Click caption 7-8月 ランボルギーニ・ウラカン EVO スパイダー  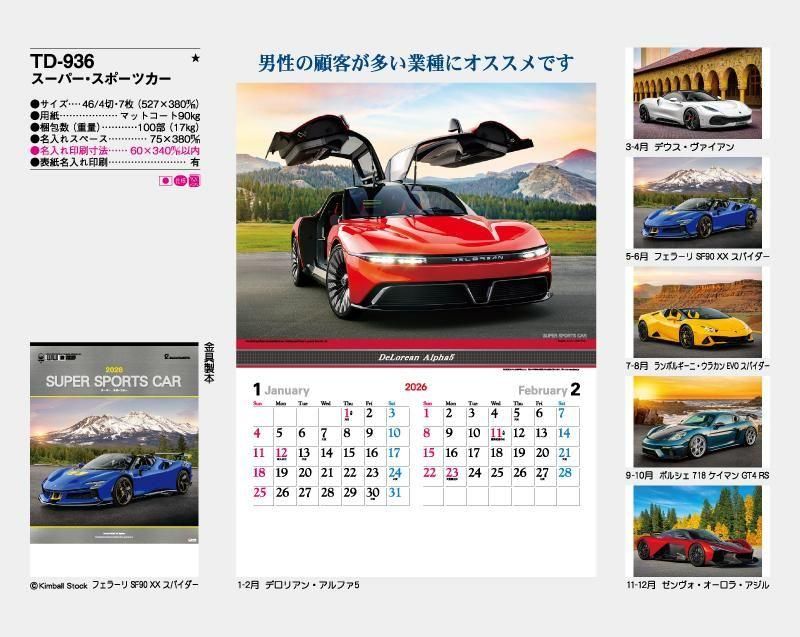pos(698,366)
